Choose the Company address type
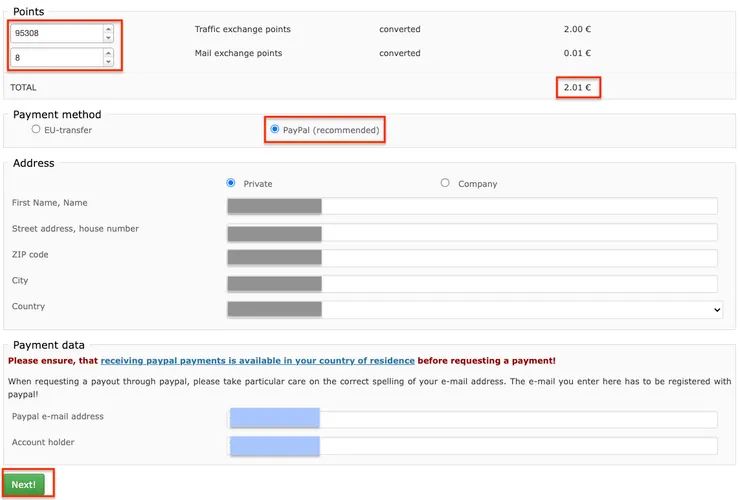 [445, 183]
